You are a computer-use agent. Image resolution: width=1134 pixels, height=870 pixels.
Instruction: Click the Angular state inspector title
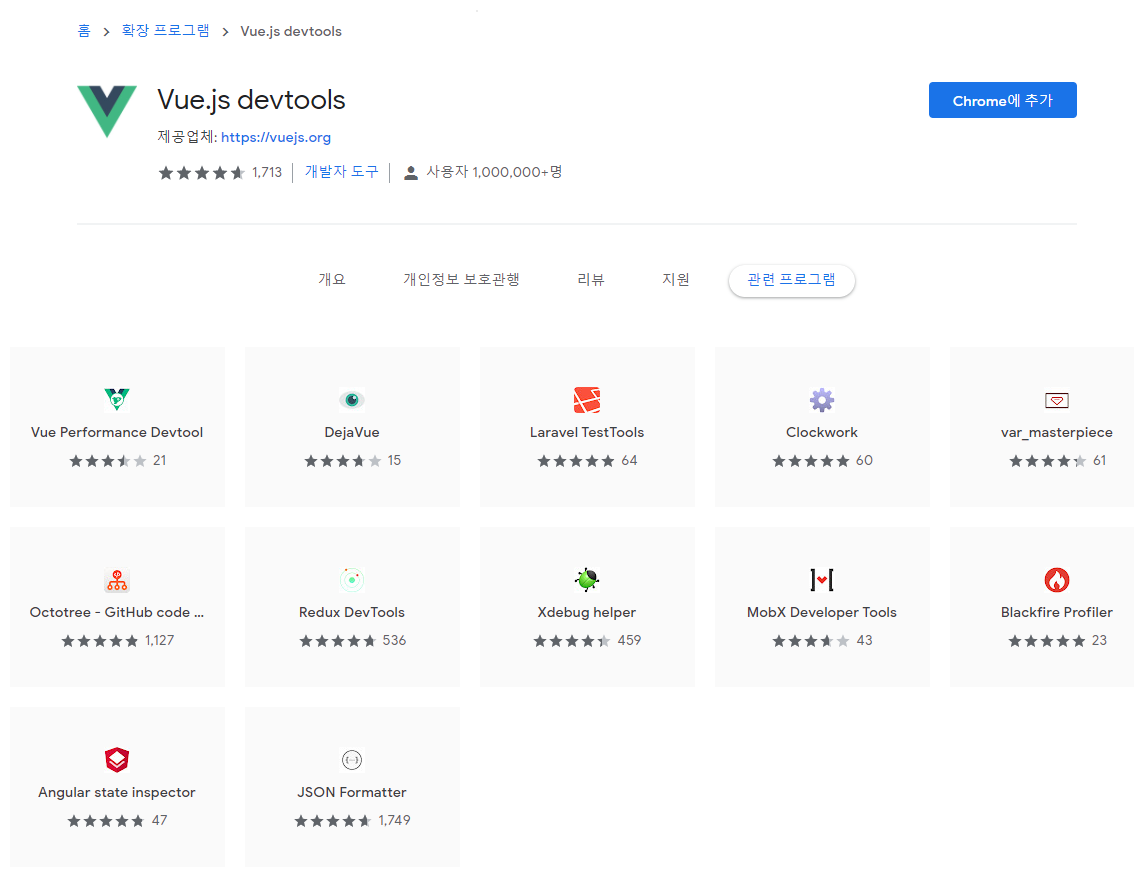116,793
